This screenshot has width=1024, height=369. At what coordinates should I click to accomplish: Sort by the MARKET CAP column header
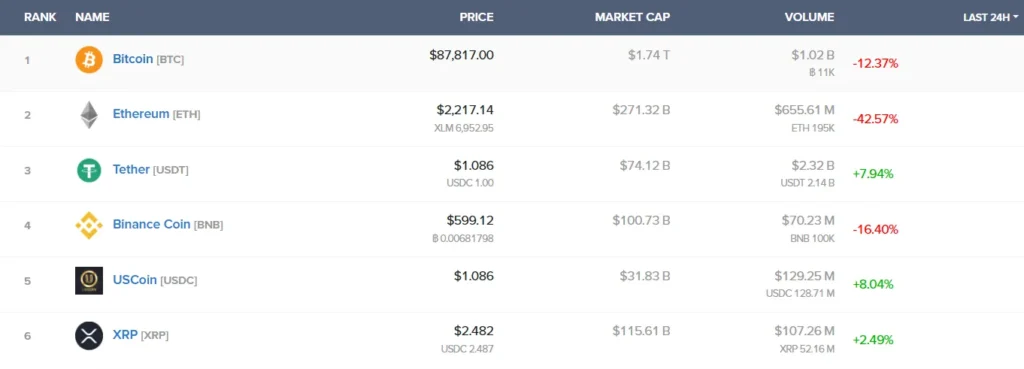click(x=632, y=18)
